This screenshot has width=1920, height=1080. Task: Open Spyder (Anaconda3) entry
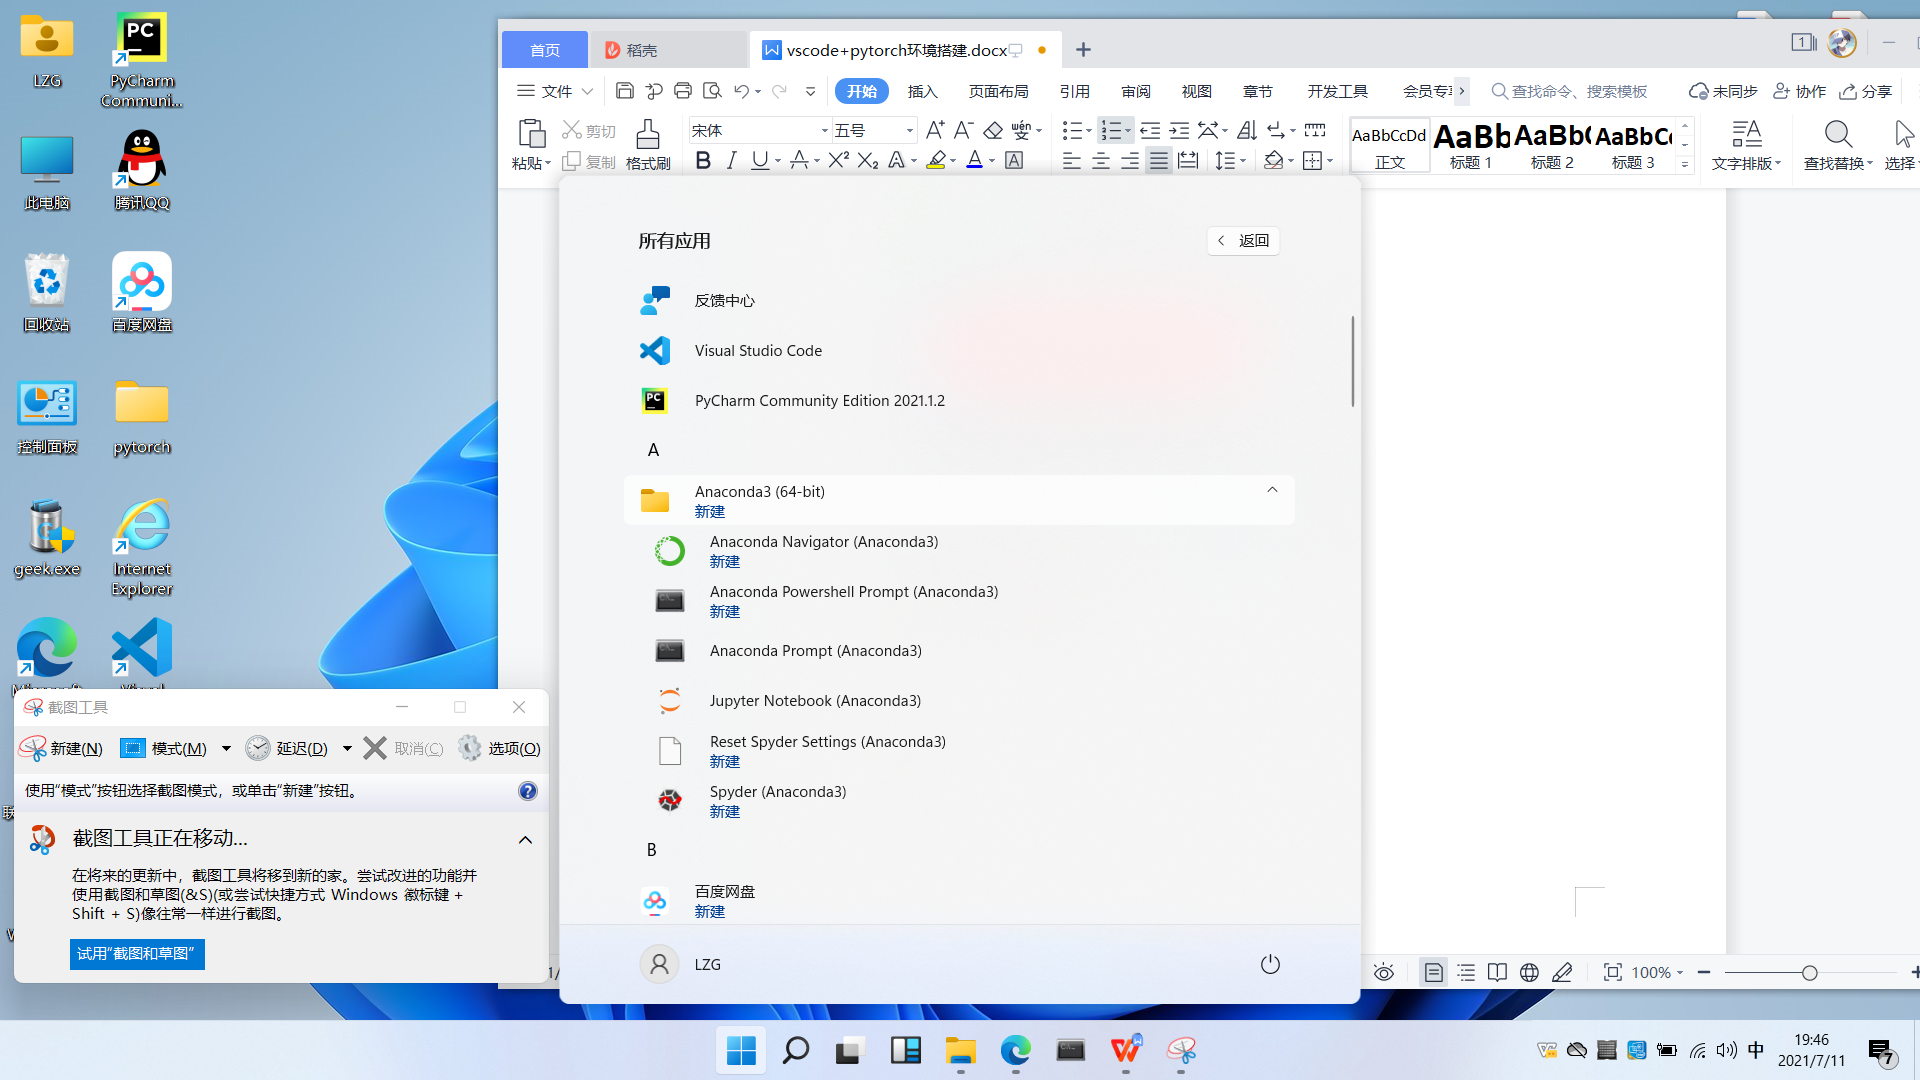[958, 800]
